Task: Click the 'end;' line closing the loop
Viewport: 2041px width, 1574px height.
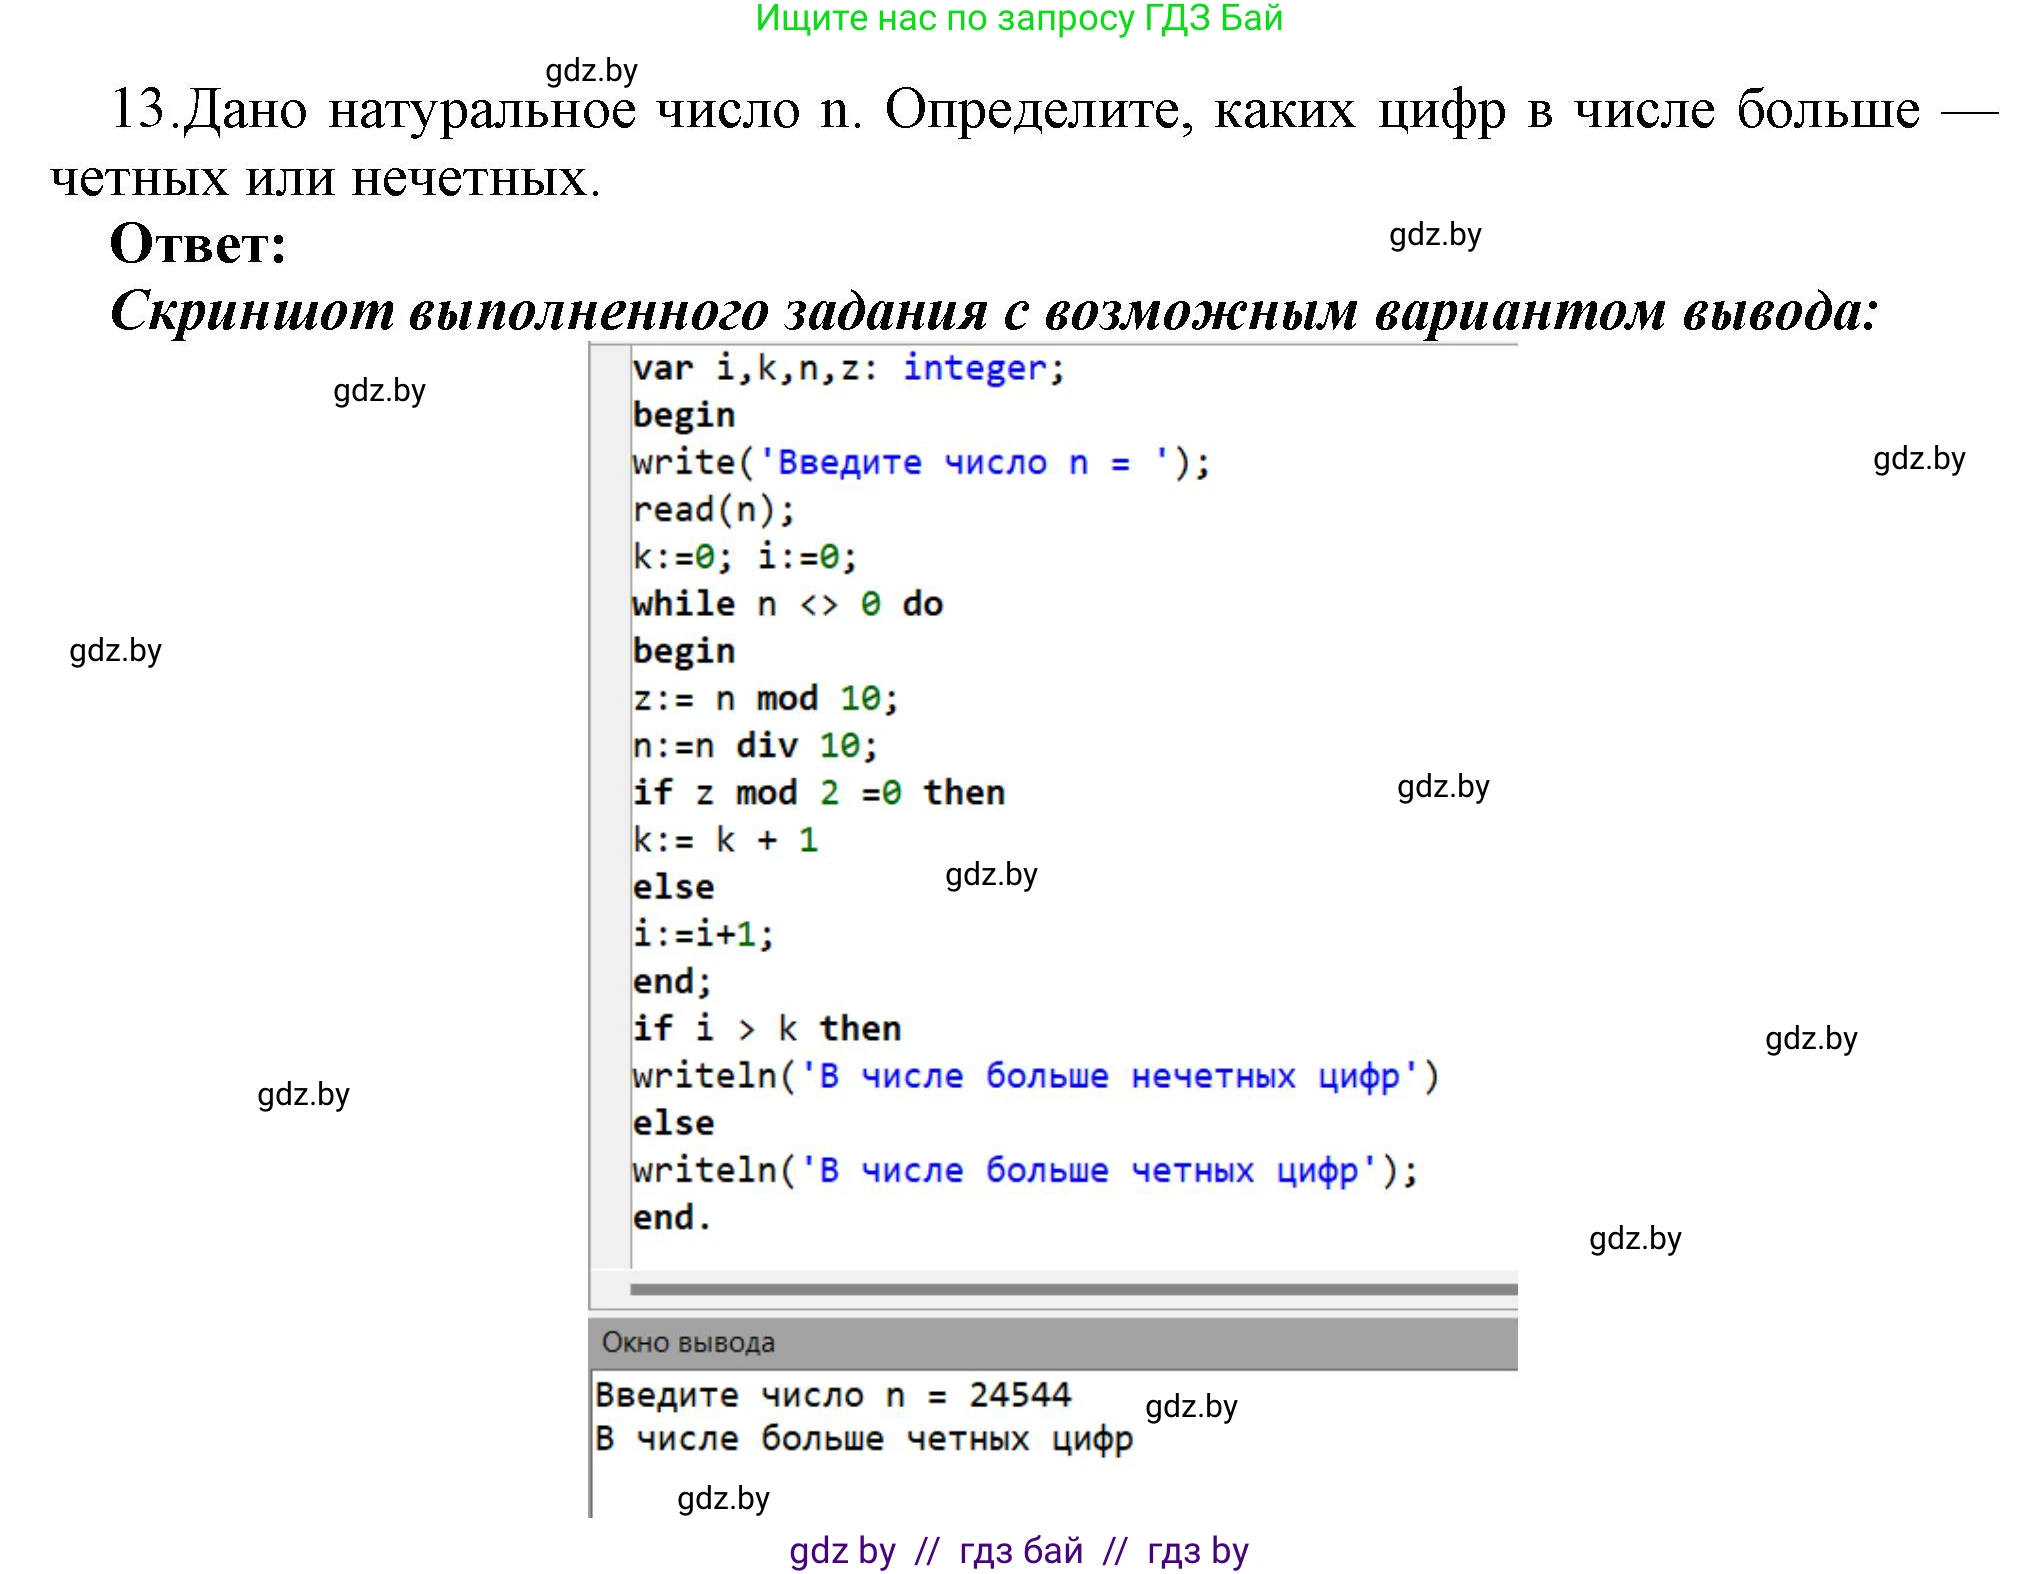Action: click(x=672, y=981)
